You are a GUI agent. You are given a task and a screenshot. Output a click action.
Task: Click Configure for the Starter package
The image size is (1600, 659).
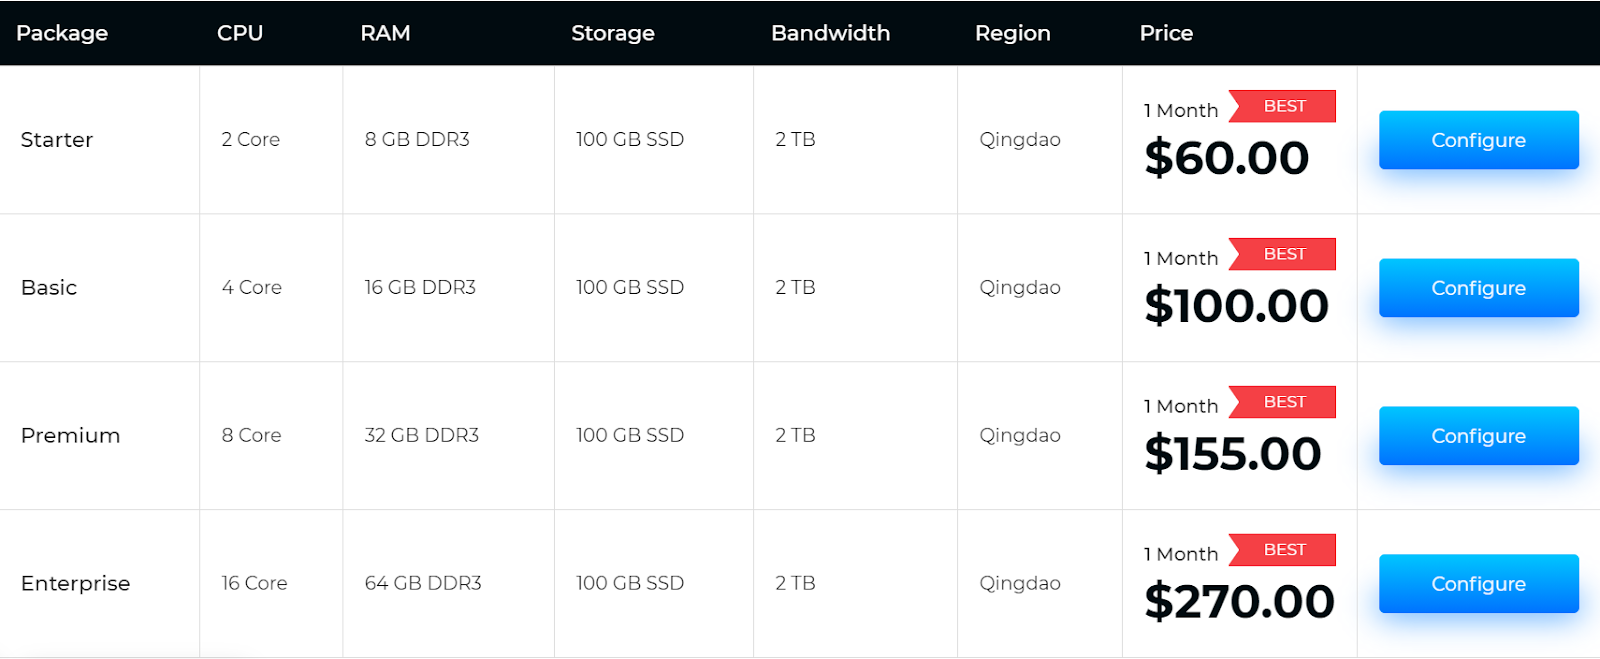pos(1478,140)
